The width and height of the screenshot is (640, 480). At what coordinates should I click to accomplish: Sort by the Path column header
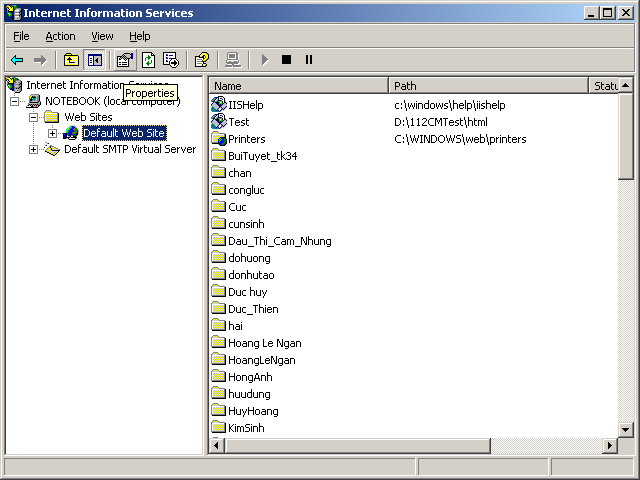[x=488, y=86]
